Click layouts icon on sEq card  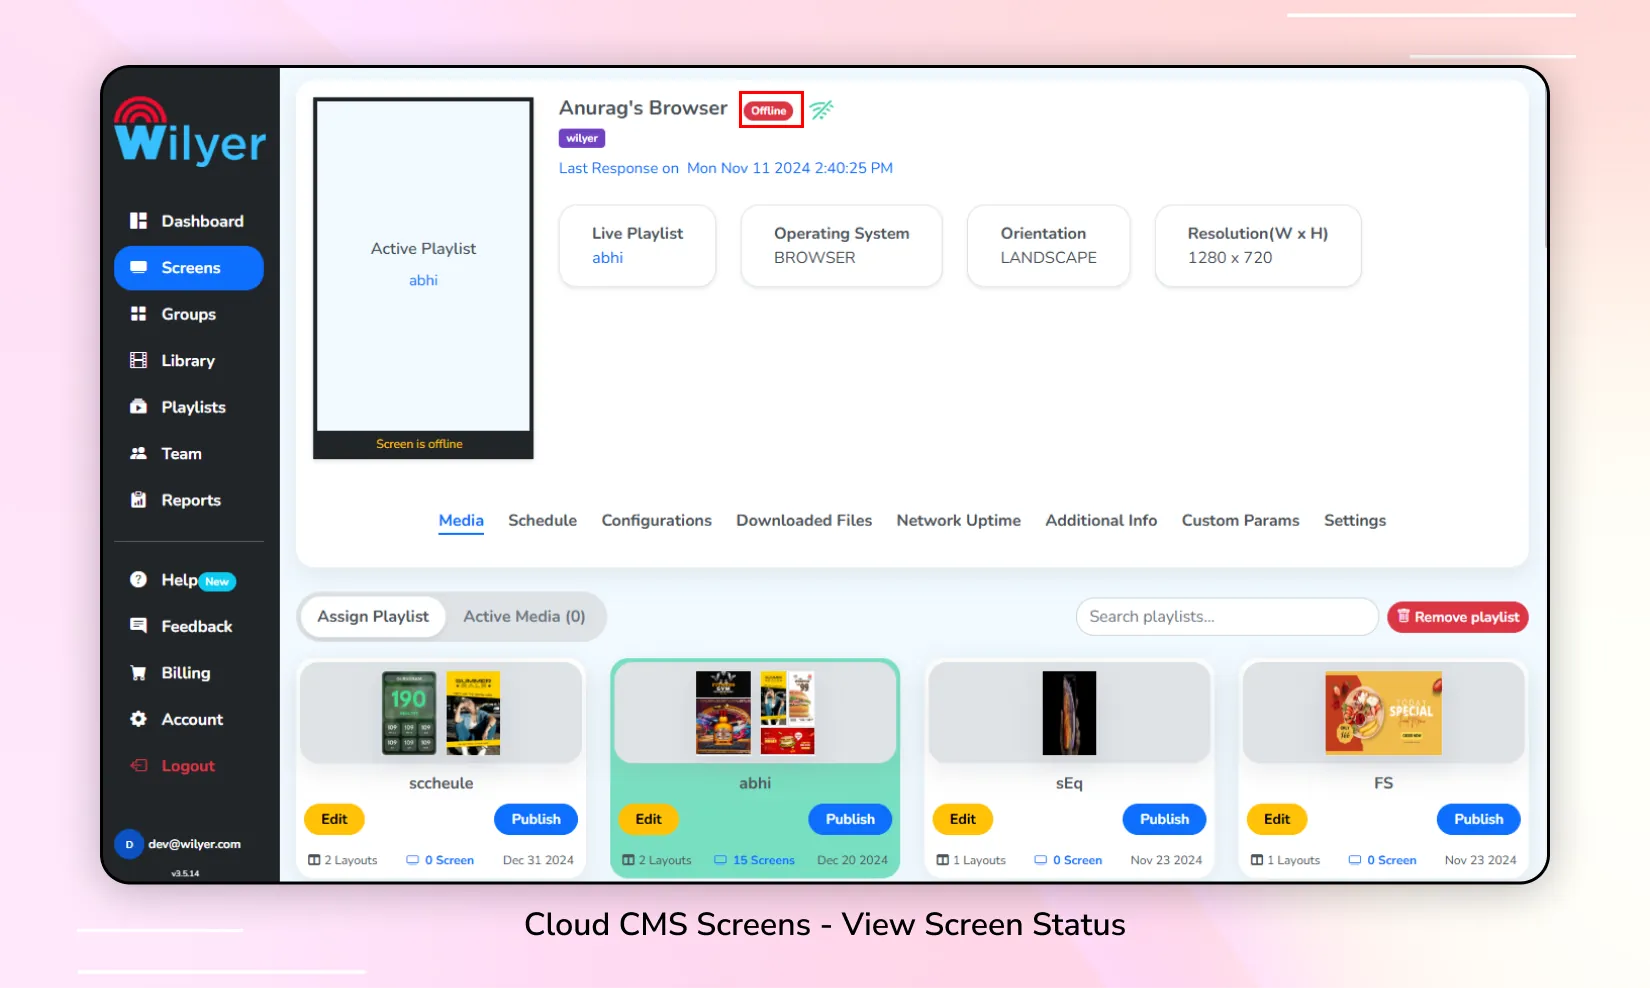(x=942, y=860)
